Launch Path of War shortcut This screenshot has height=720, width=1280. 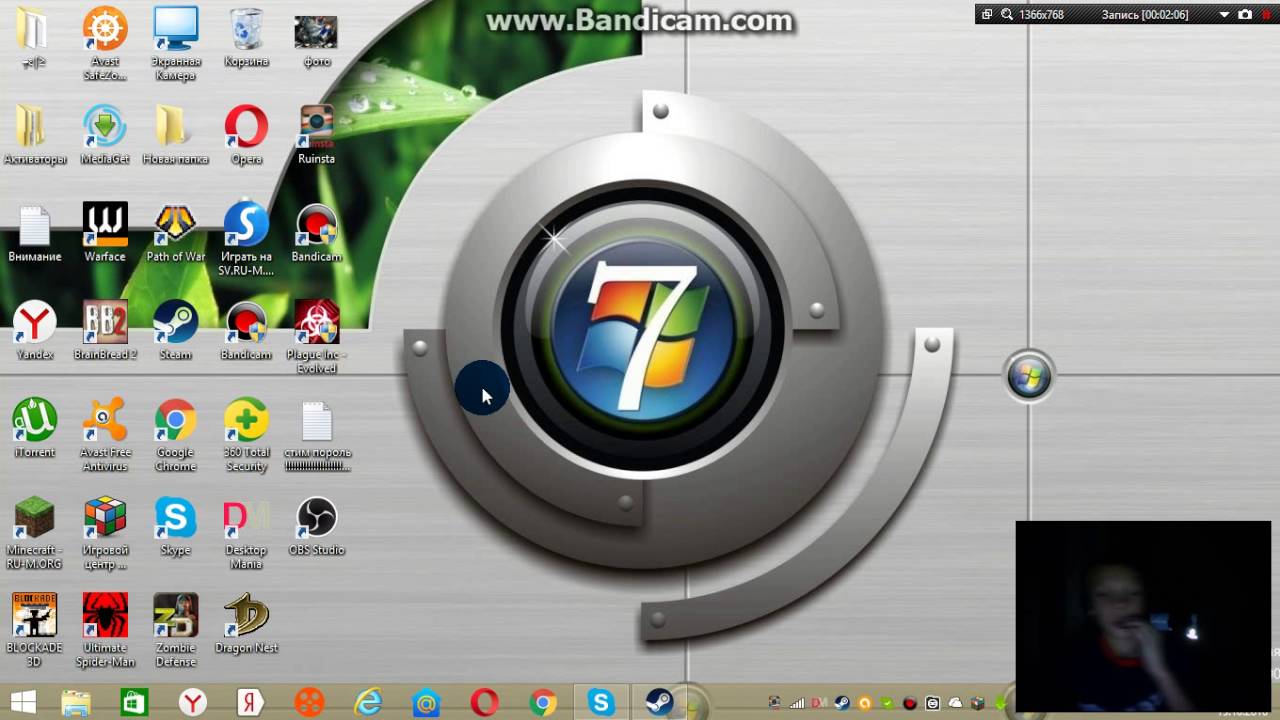coord(175,233)
